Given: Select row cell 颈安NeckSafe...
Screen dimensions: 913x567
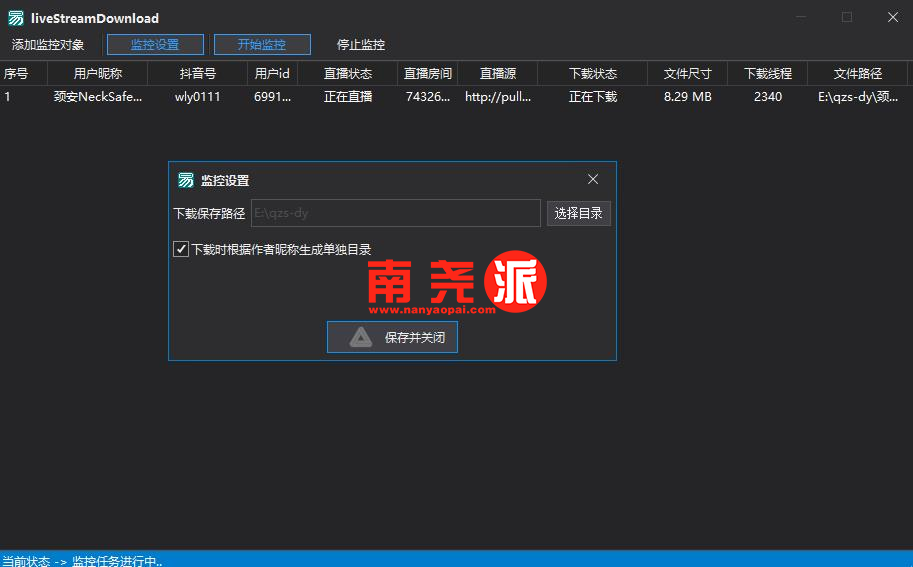Looking at the screenshot, I should coord(97,97).
